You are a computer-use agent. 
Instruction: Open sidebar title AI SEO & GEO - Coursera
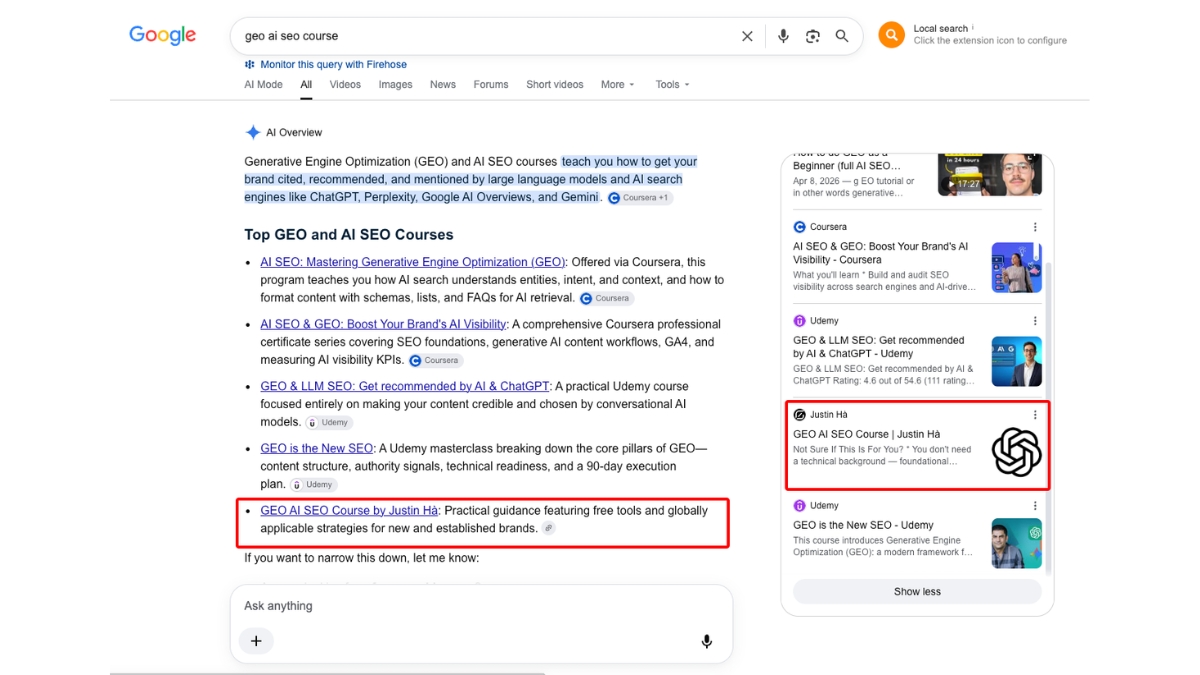(x=880, y=253)
